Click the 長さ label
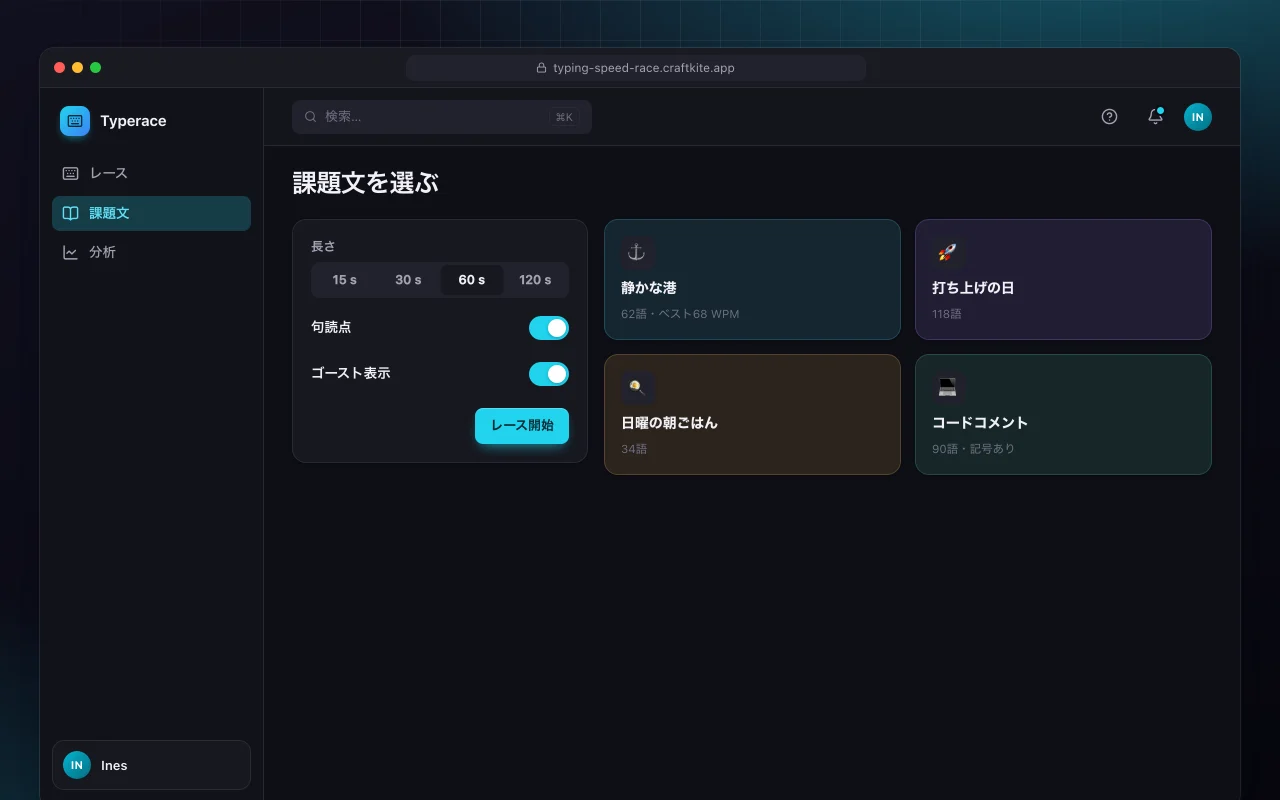 [323, 246]
